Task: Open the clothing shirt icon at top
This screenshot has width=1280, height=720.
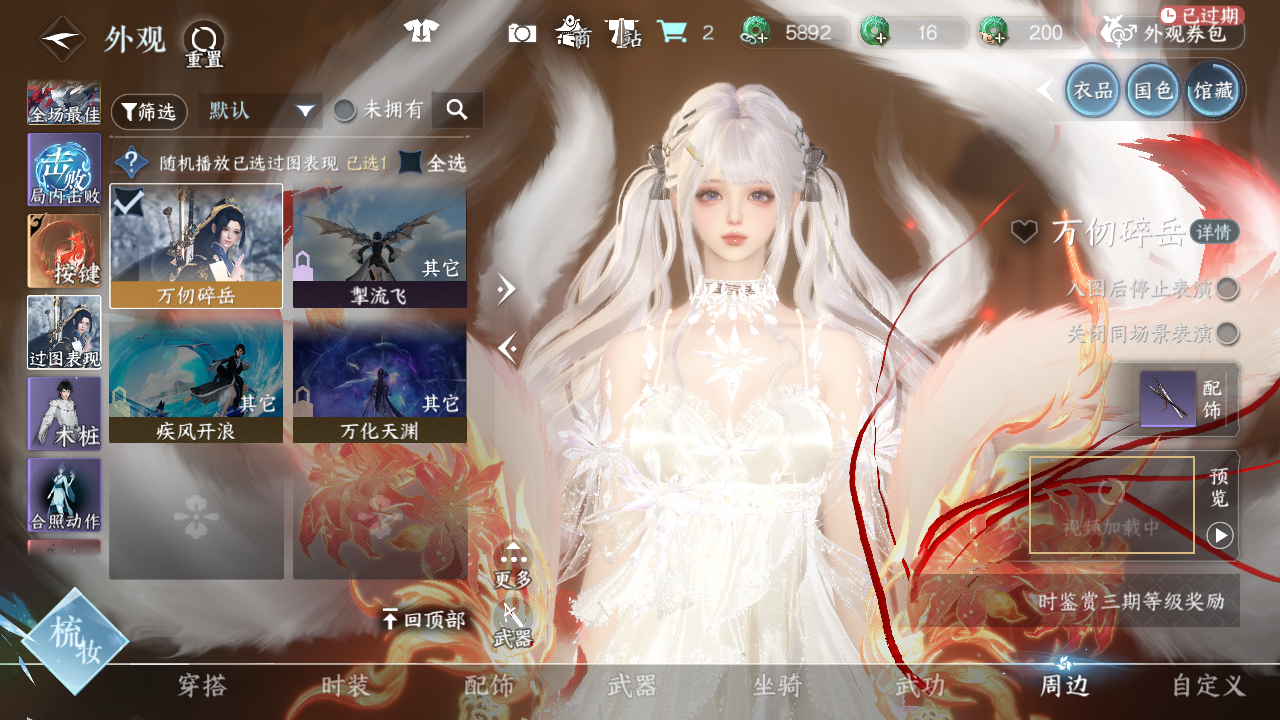Action: tap(421, 31)
